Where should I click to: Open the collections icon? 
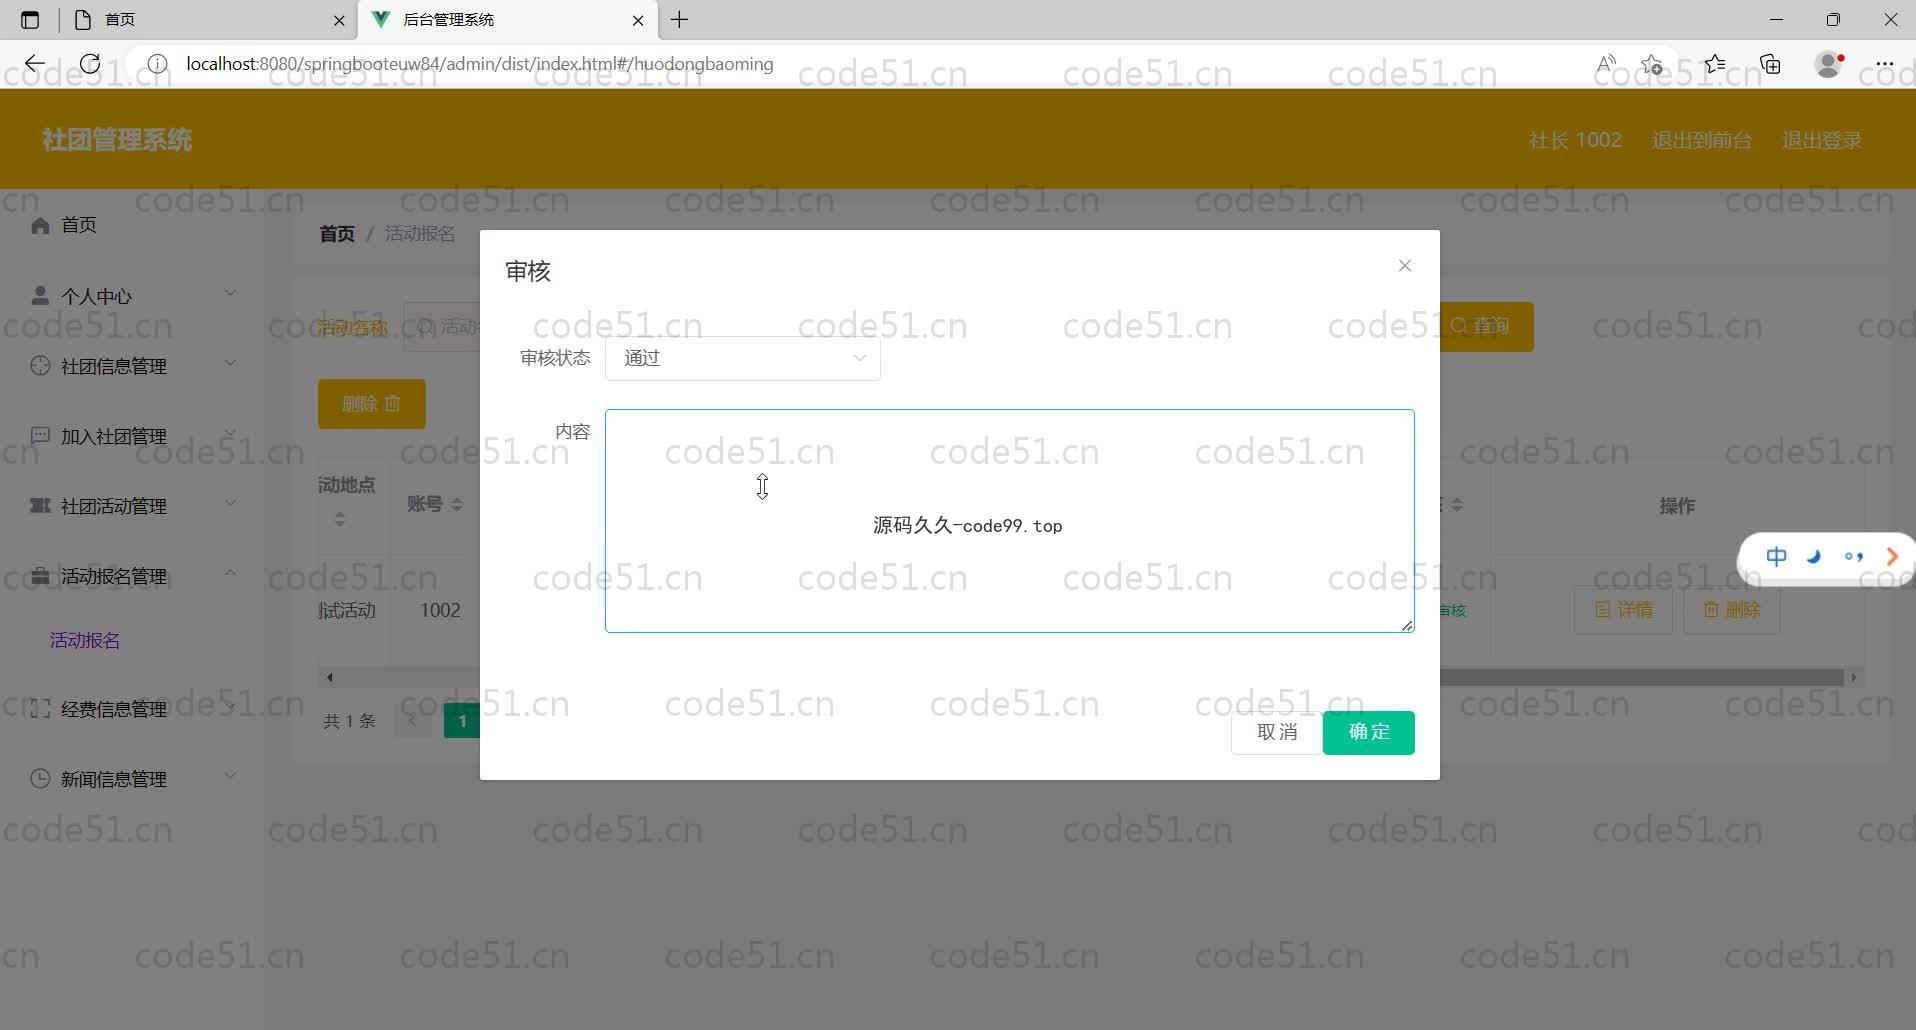click(1771, 64)
